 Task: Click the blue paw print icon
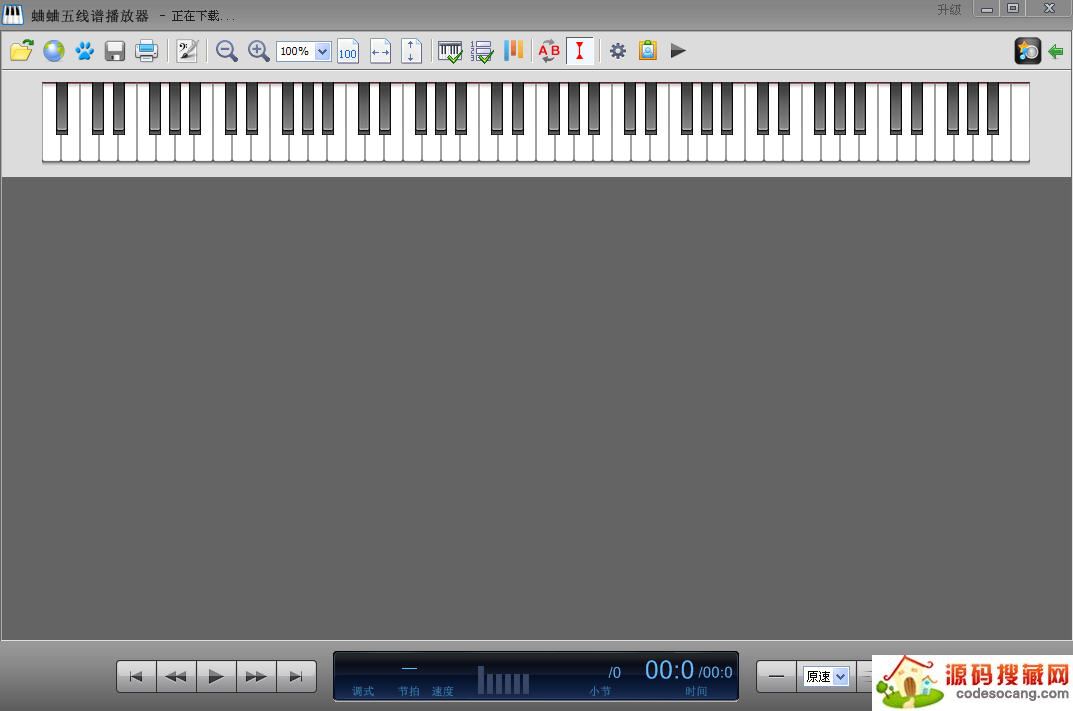85,51
